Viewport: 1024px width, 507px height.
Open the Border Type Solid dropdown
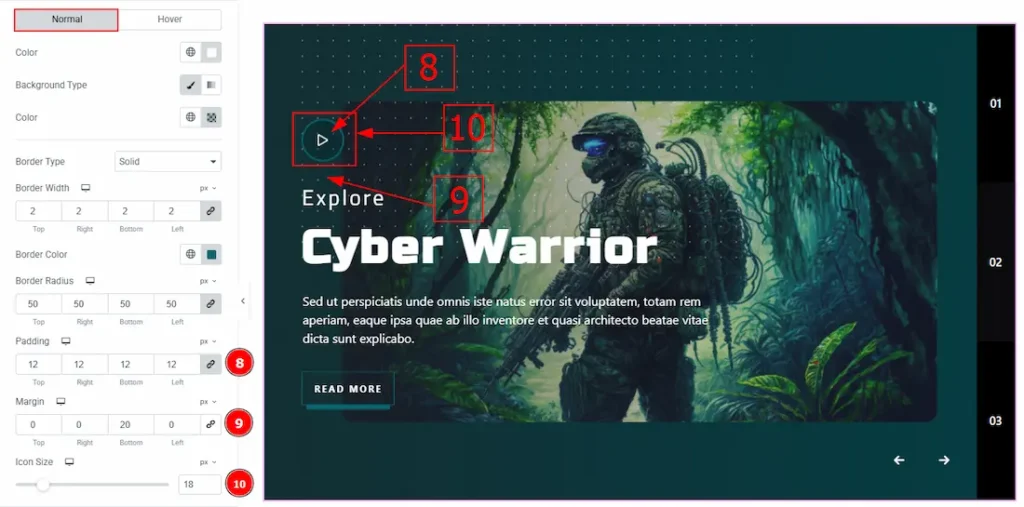click(x=168, y=161)
